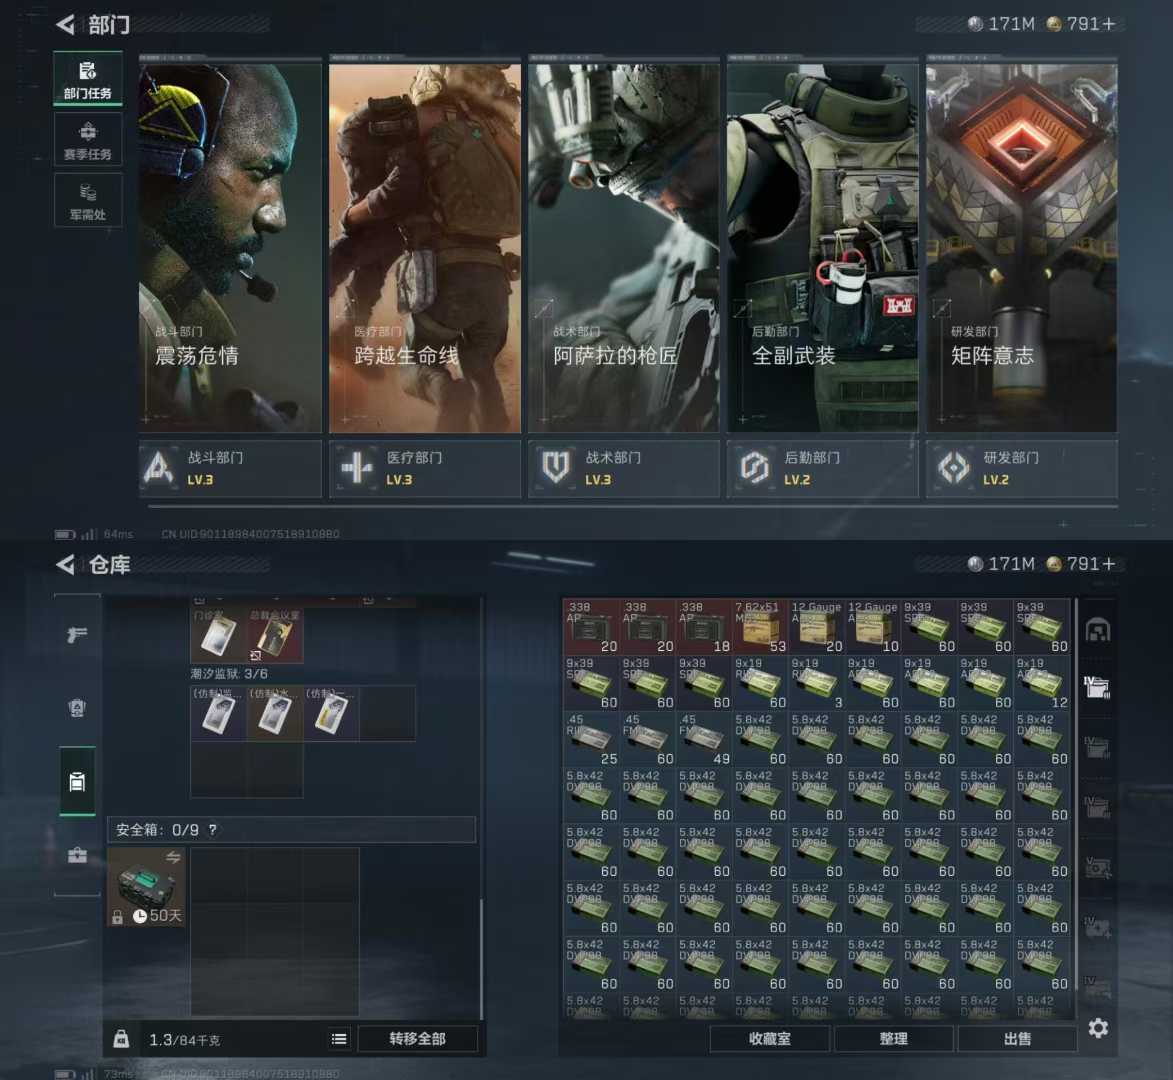The image size is (1173, 1080).
Task: Select the highlighted level IV storage box icon
Action: [1097, 687]
